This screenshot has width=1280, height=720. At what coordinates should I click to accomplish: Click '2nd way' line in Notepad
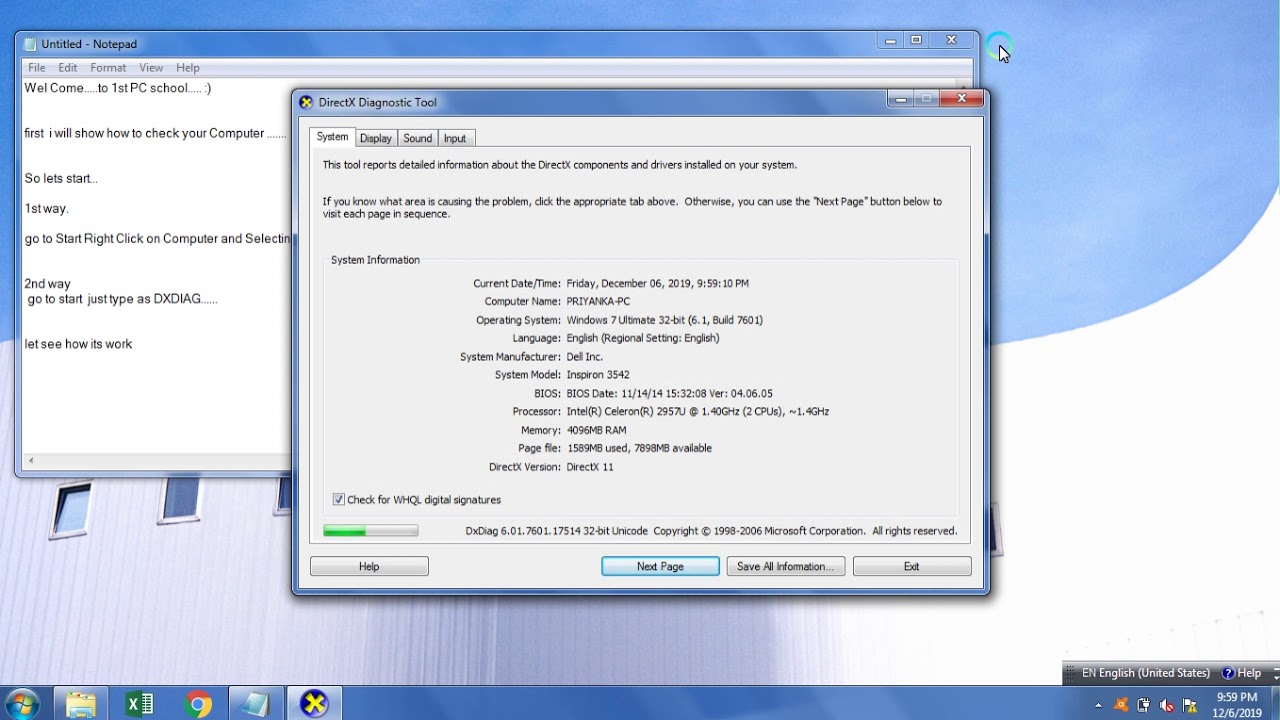click(x=48, y=284)
